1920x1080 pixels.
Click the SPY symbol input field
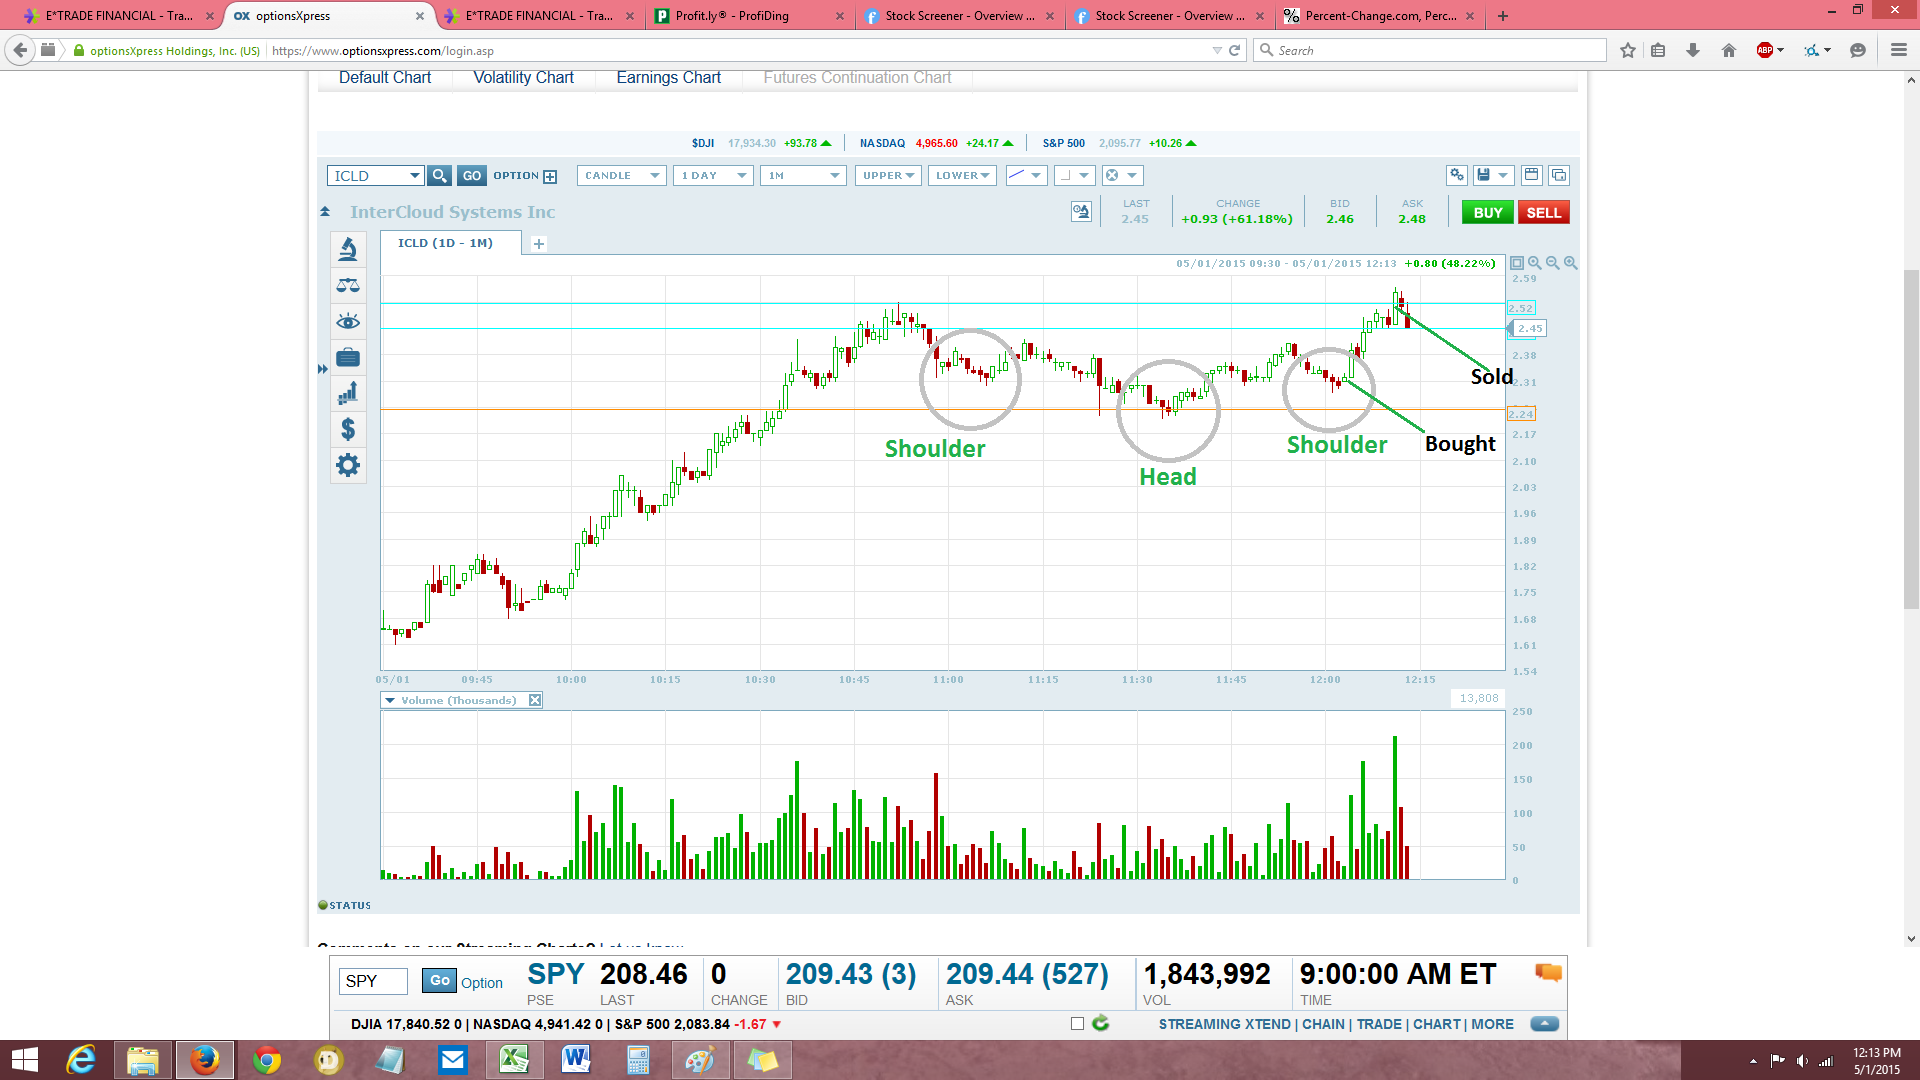(x=373, y=981)
